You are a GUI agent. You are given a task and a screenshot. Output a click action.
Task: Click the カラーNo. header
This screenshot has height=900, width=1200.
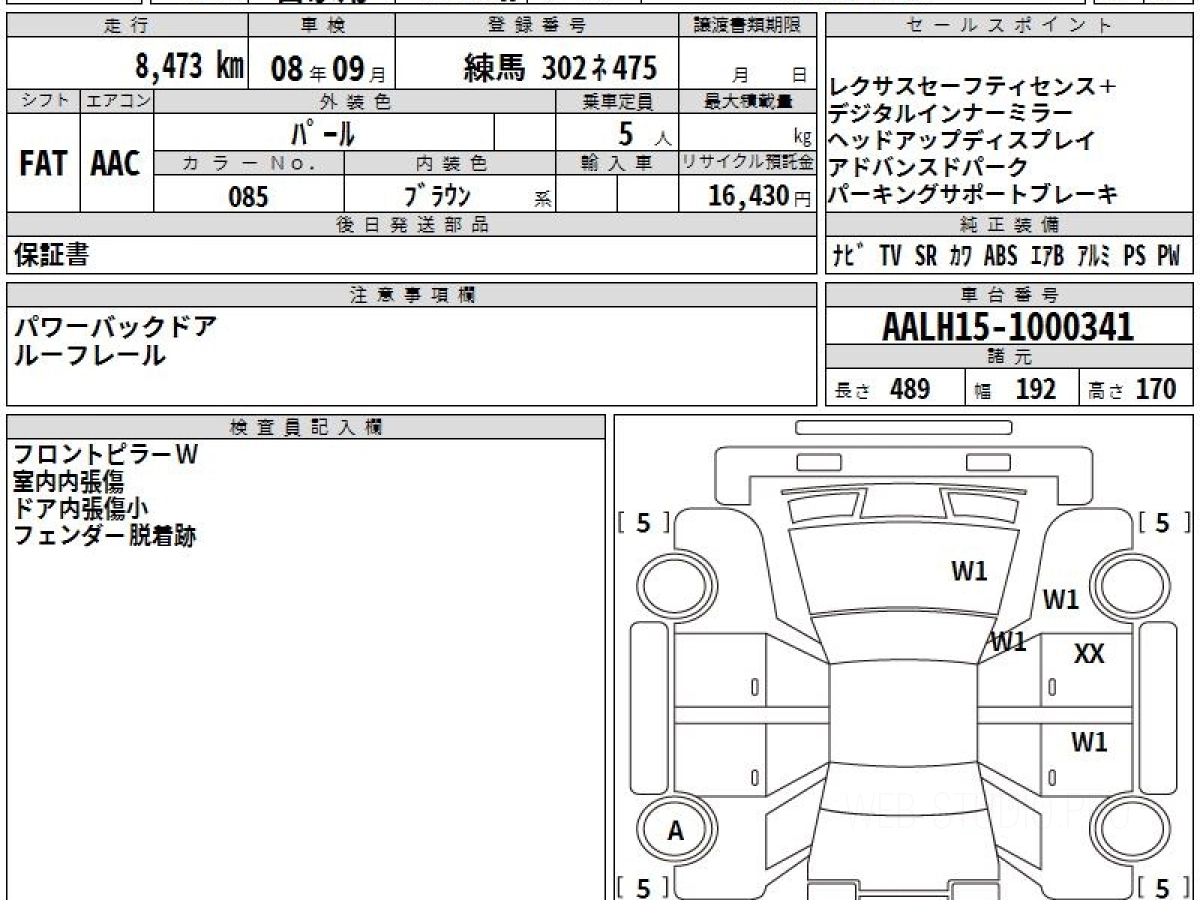[x=249, y=163]
